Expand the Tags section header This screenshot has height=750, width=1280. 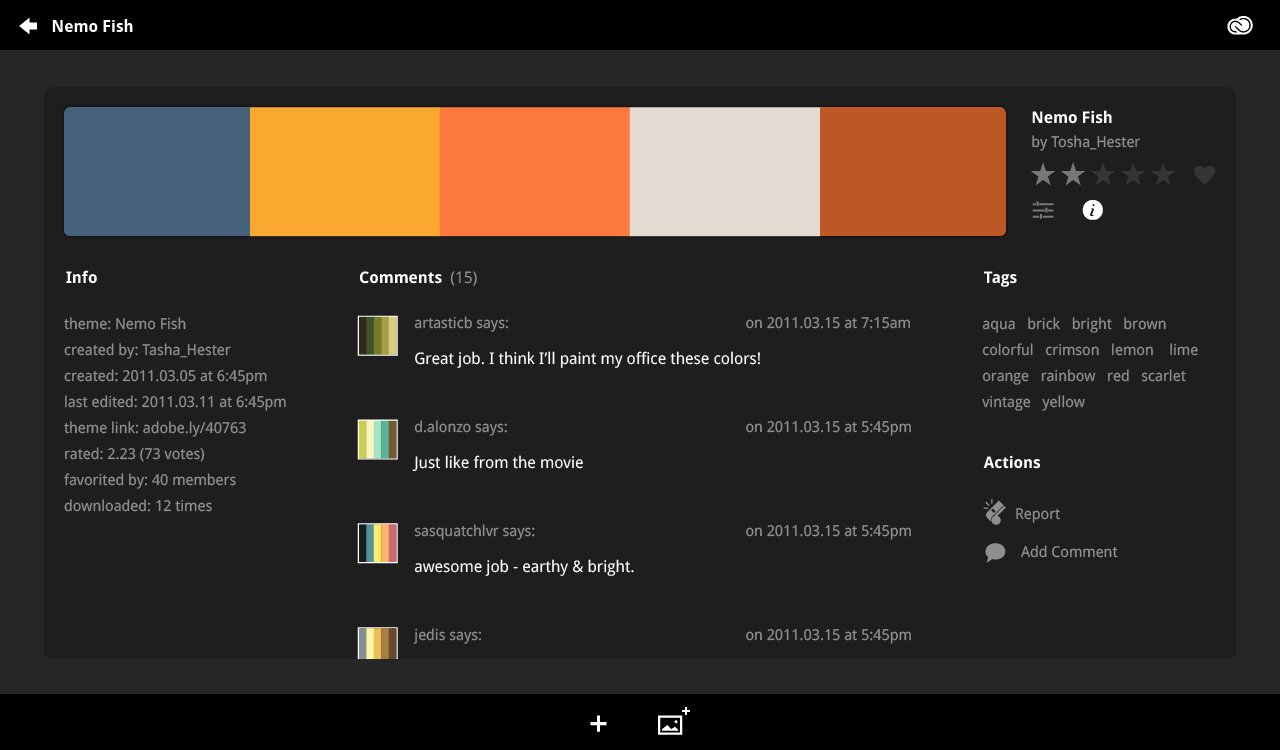tap(1000, 277)
